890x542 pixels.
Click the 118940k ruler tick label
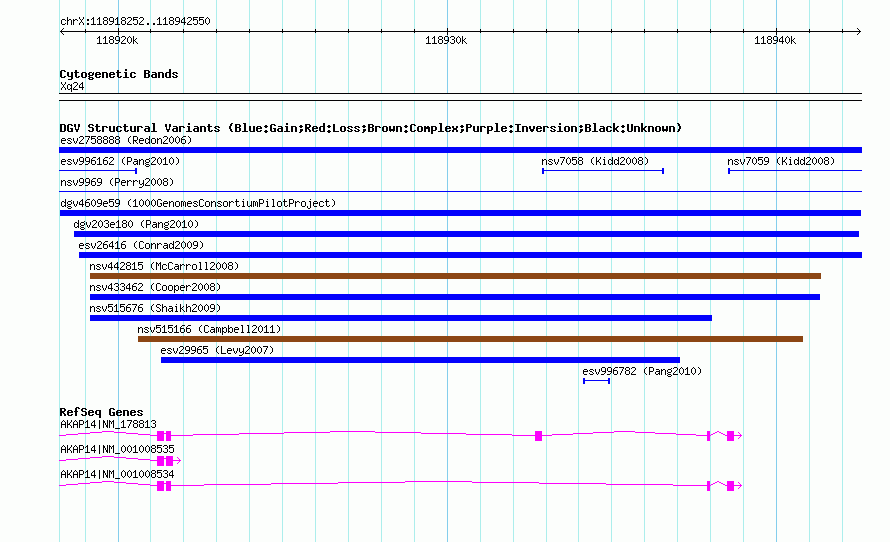[x=775, y=40]
